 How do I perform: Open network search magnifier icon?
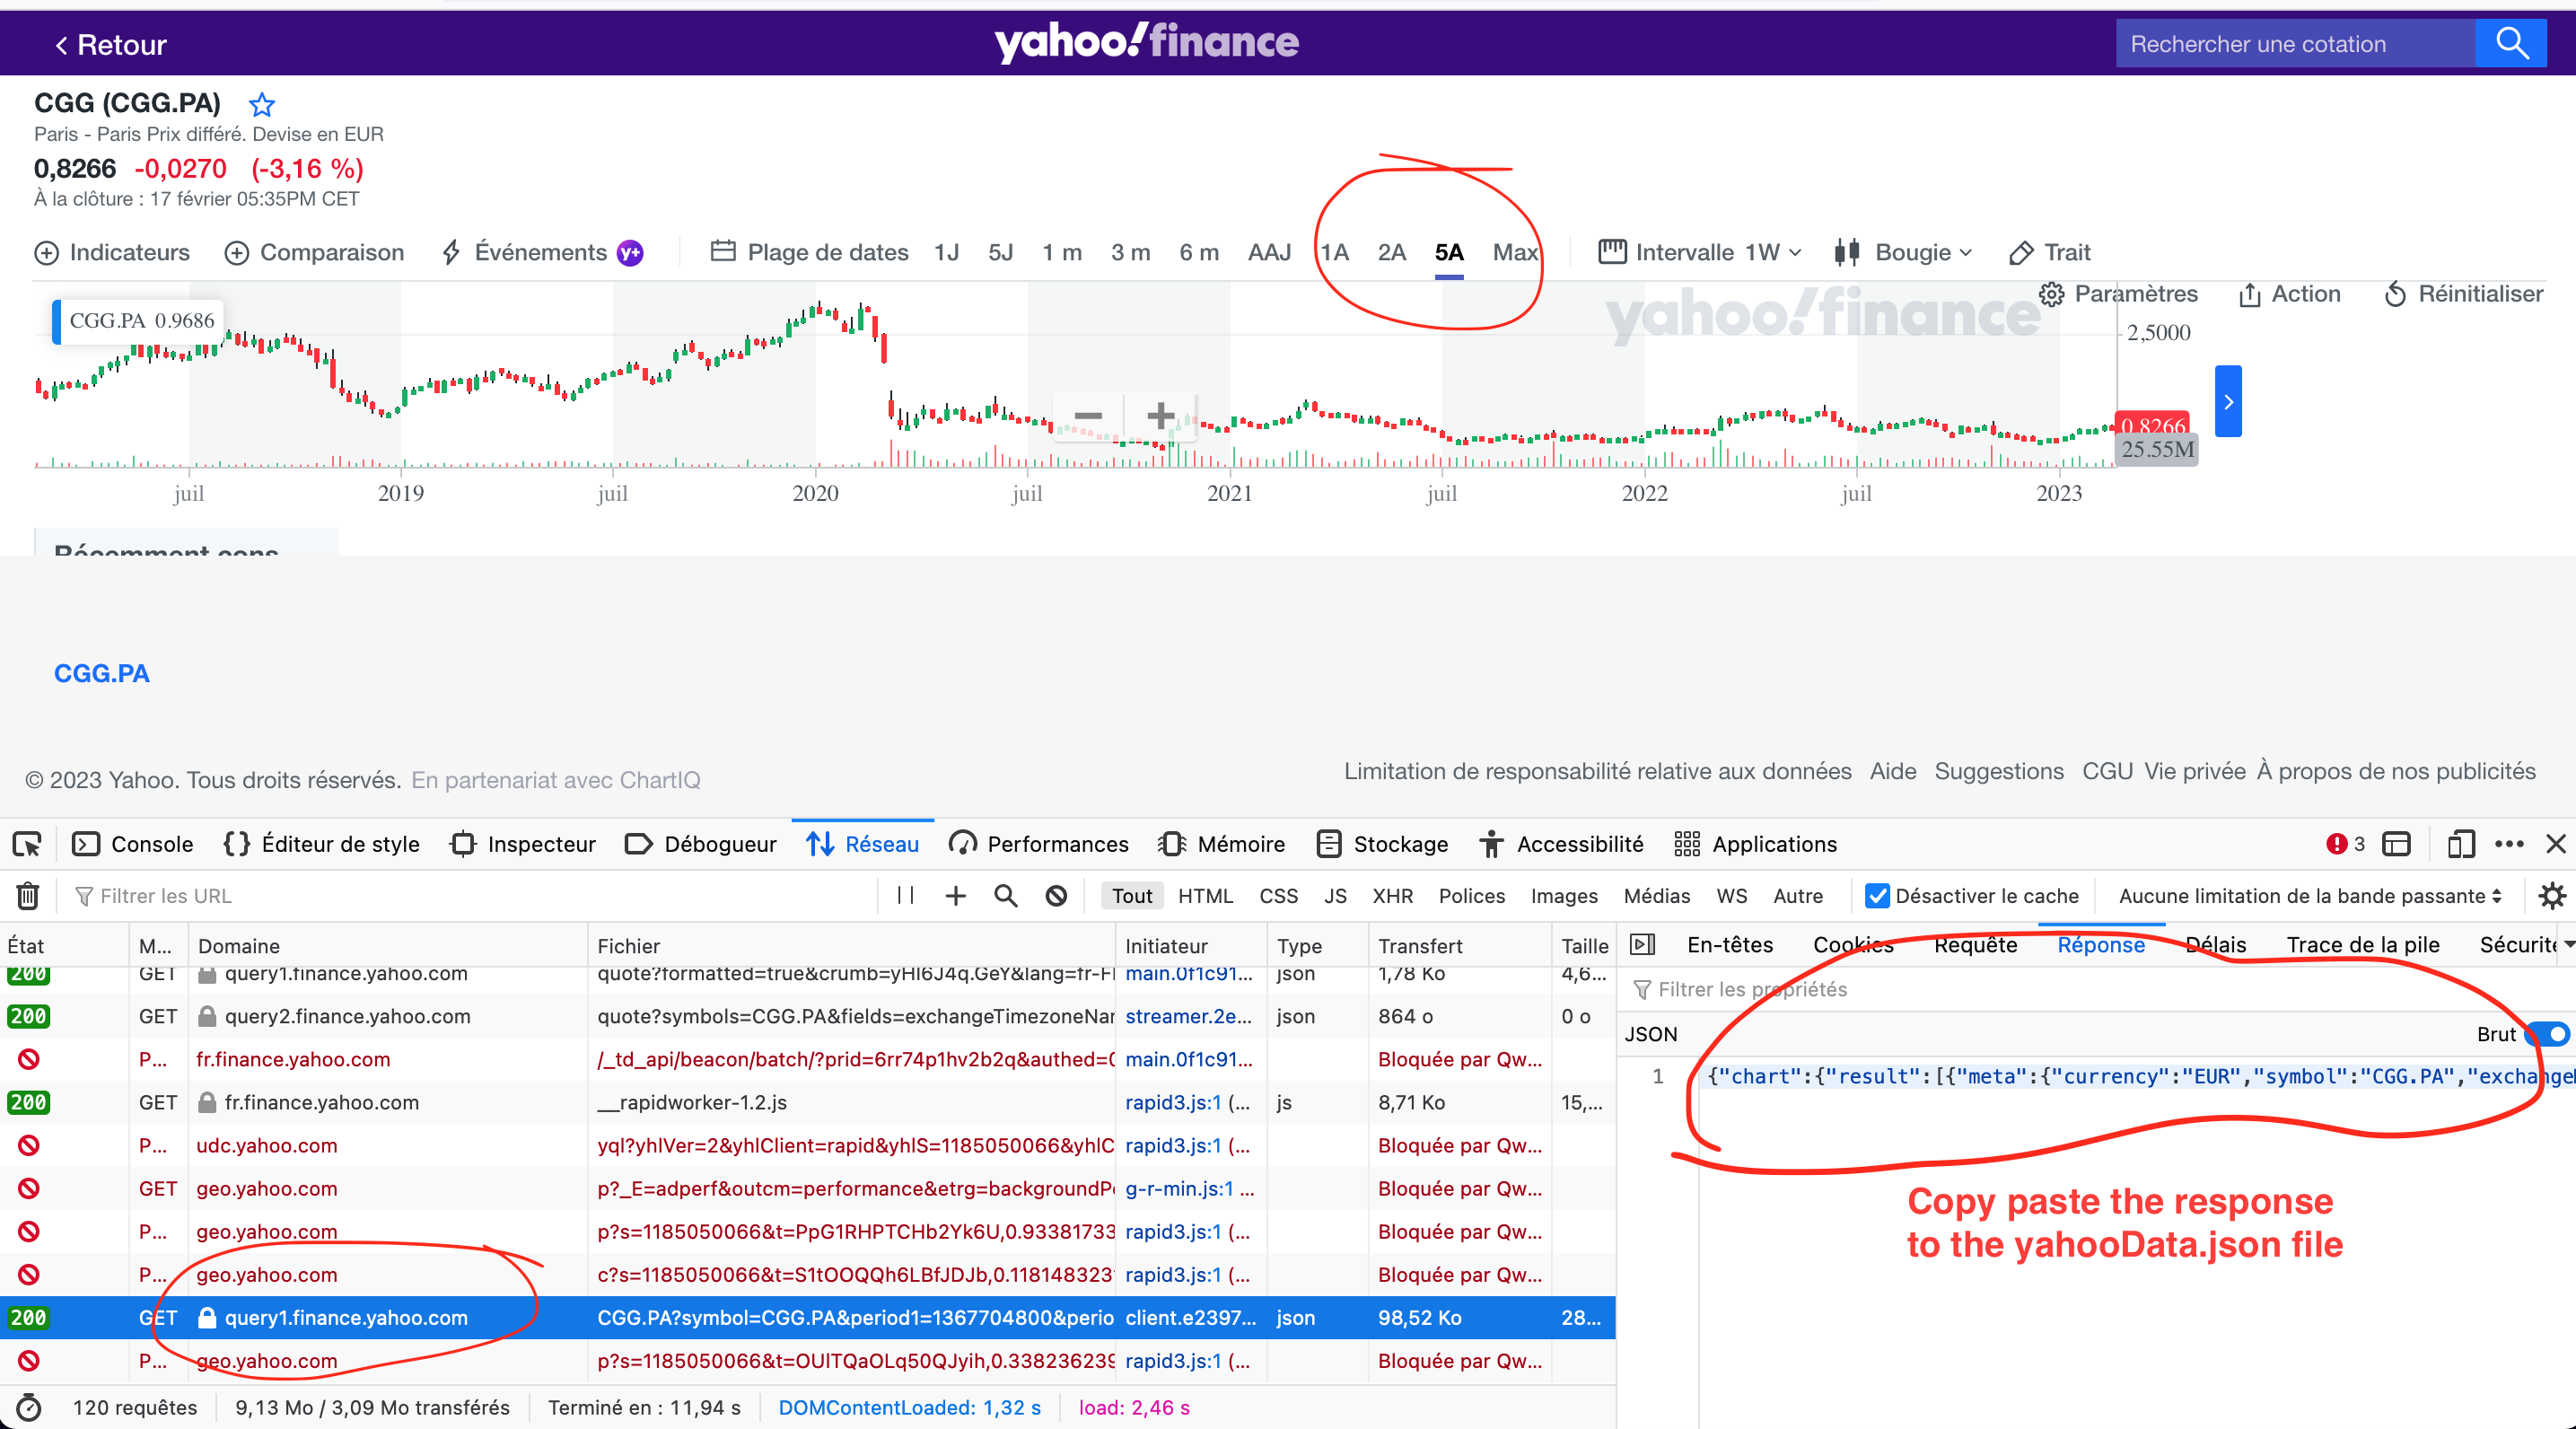pos(1005,896)
